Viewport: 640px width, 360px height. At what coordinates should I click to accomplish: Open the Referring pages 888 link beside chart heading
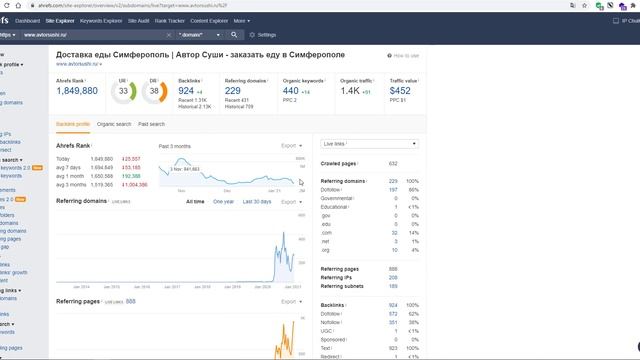coord(131,302)
